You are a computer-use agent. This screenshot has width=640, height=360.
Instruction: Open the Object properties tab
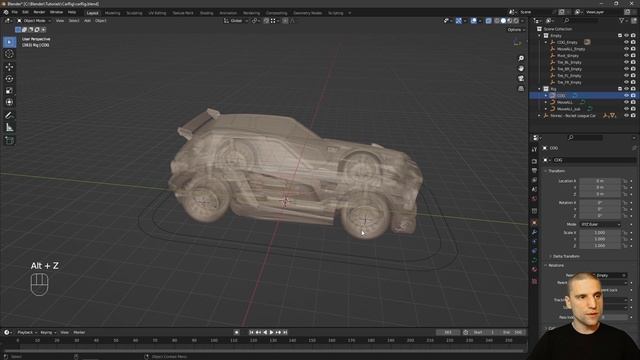(x=534, y=223)
